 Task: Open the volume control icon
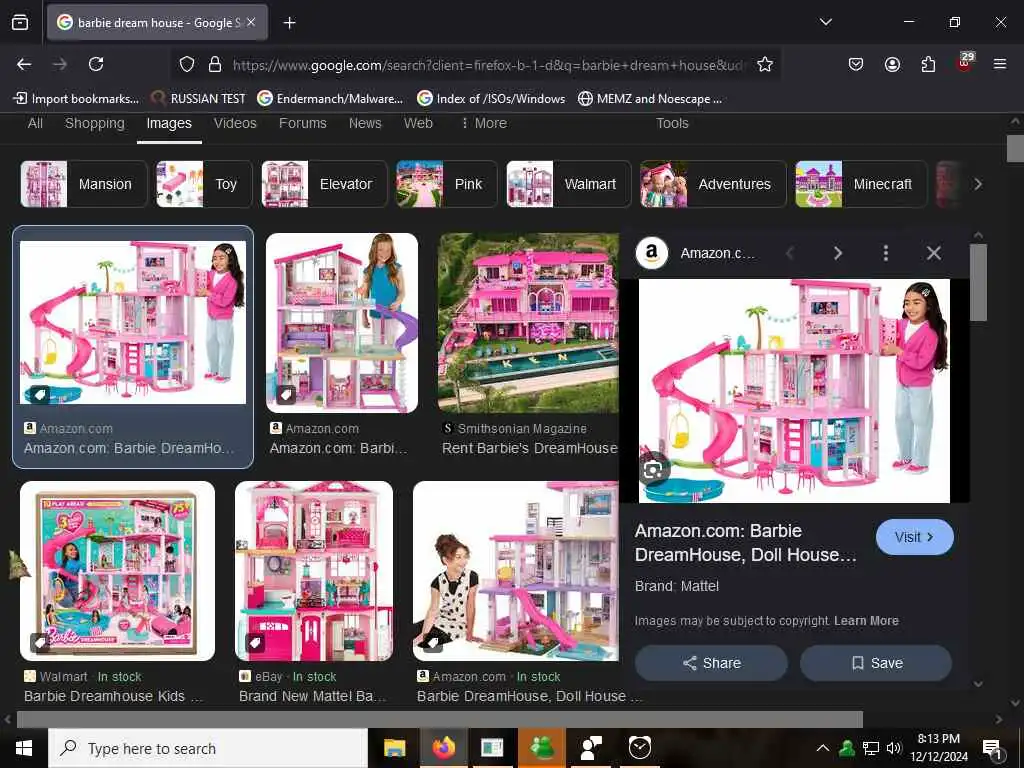click(894, 748)
